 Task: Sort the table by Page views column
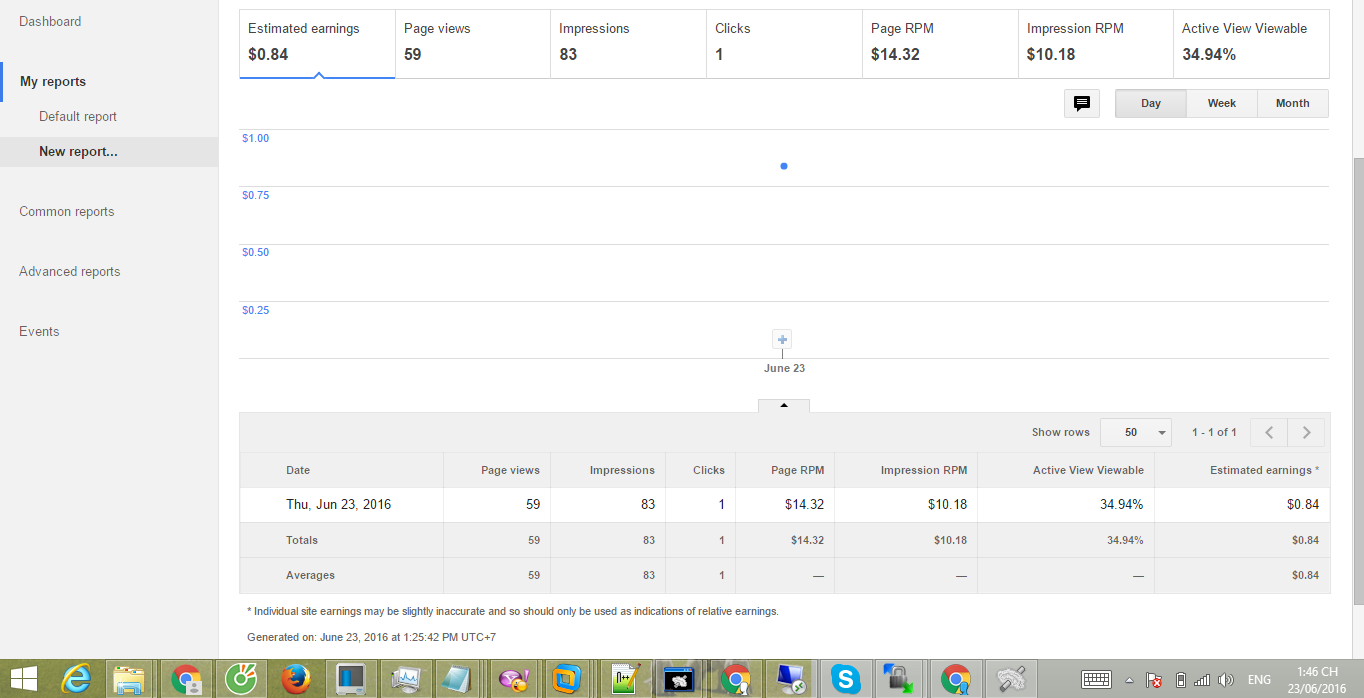pos(510,470)
